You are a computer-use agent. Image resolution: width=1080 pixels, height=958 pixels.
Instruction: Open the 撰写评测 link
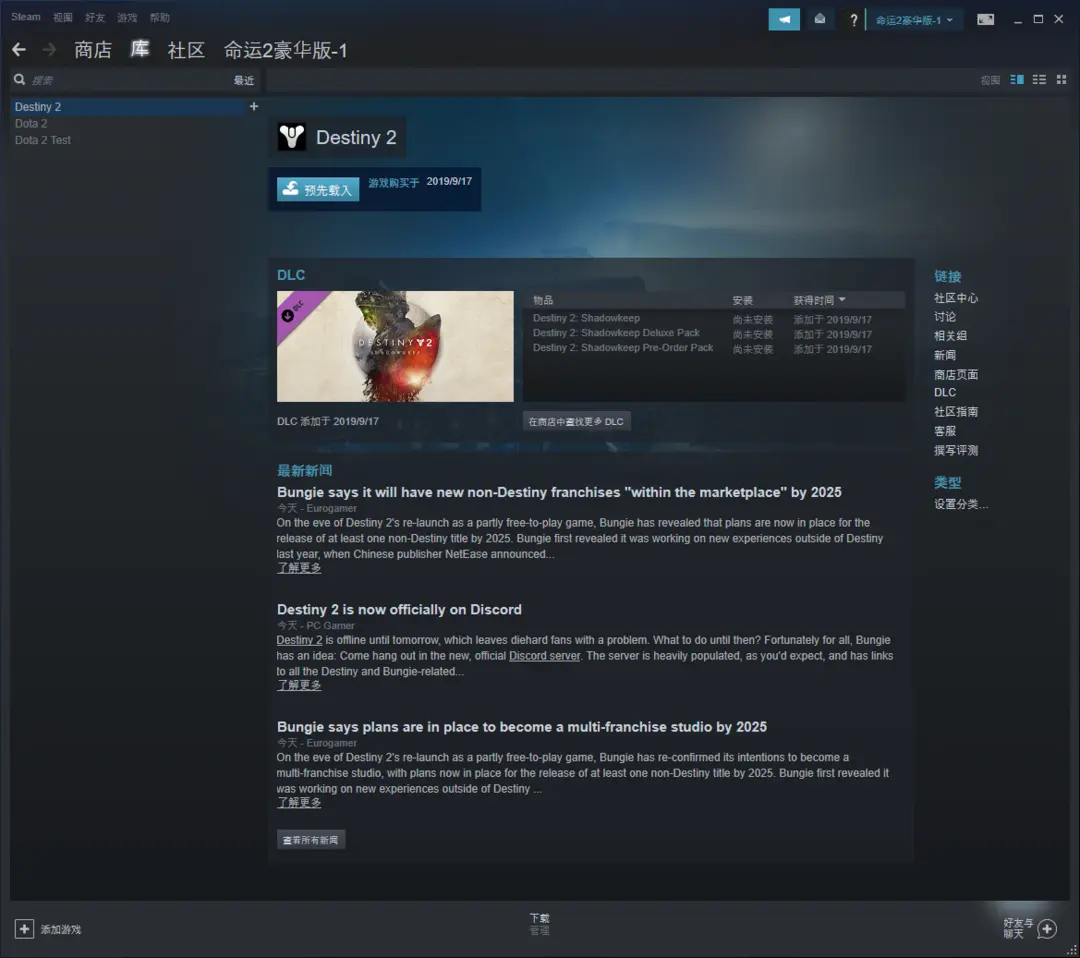(955, 450)
